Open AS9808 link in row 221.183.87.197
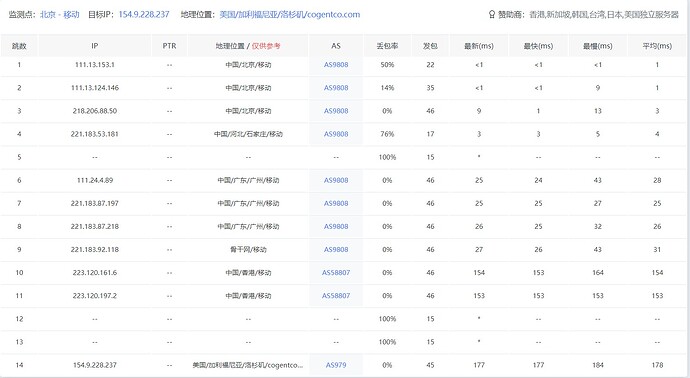The height and width of the screenshot is (378, 690). [x=336, y=203]
